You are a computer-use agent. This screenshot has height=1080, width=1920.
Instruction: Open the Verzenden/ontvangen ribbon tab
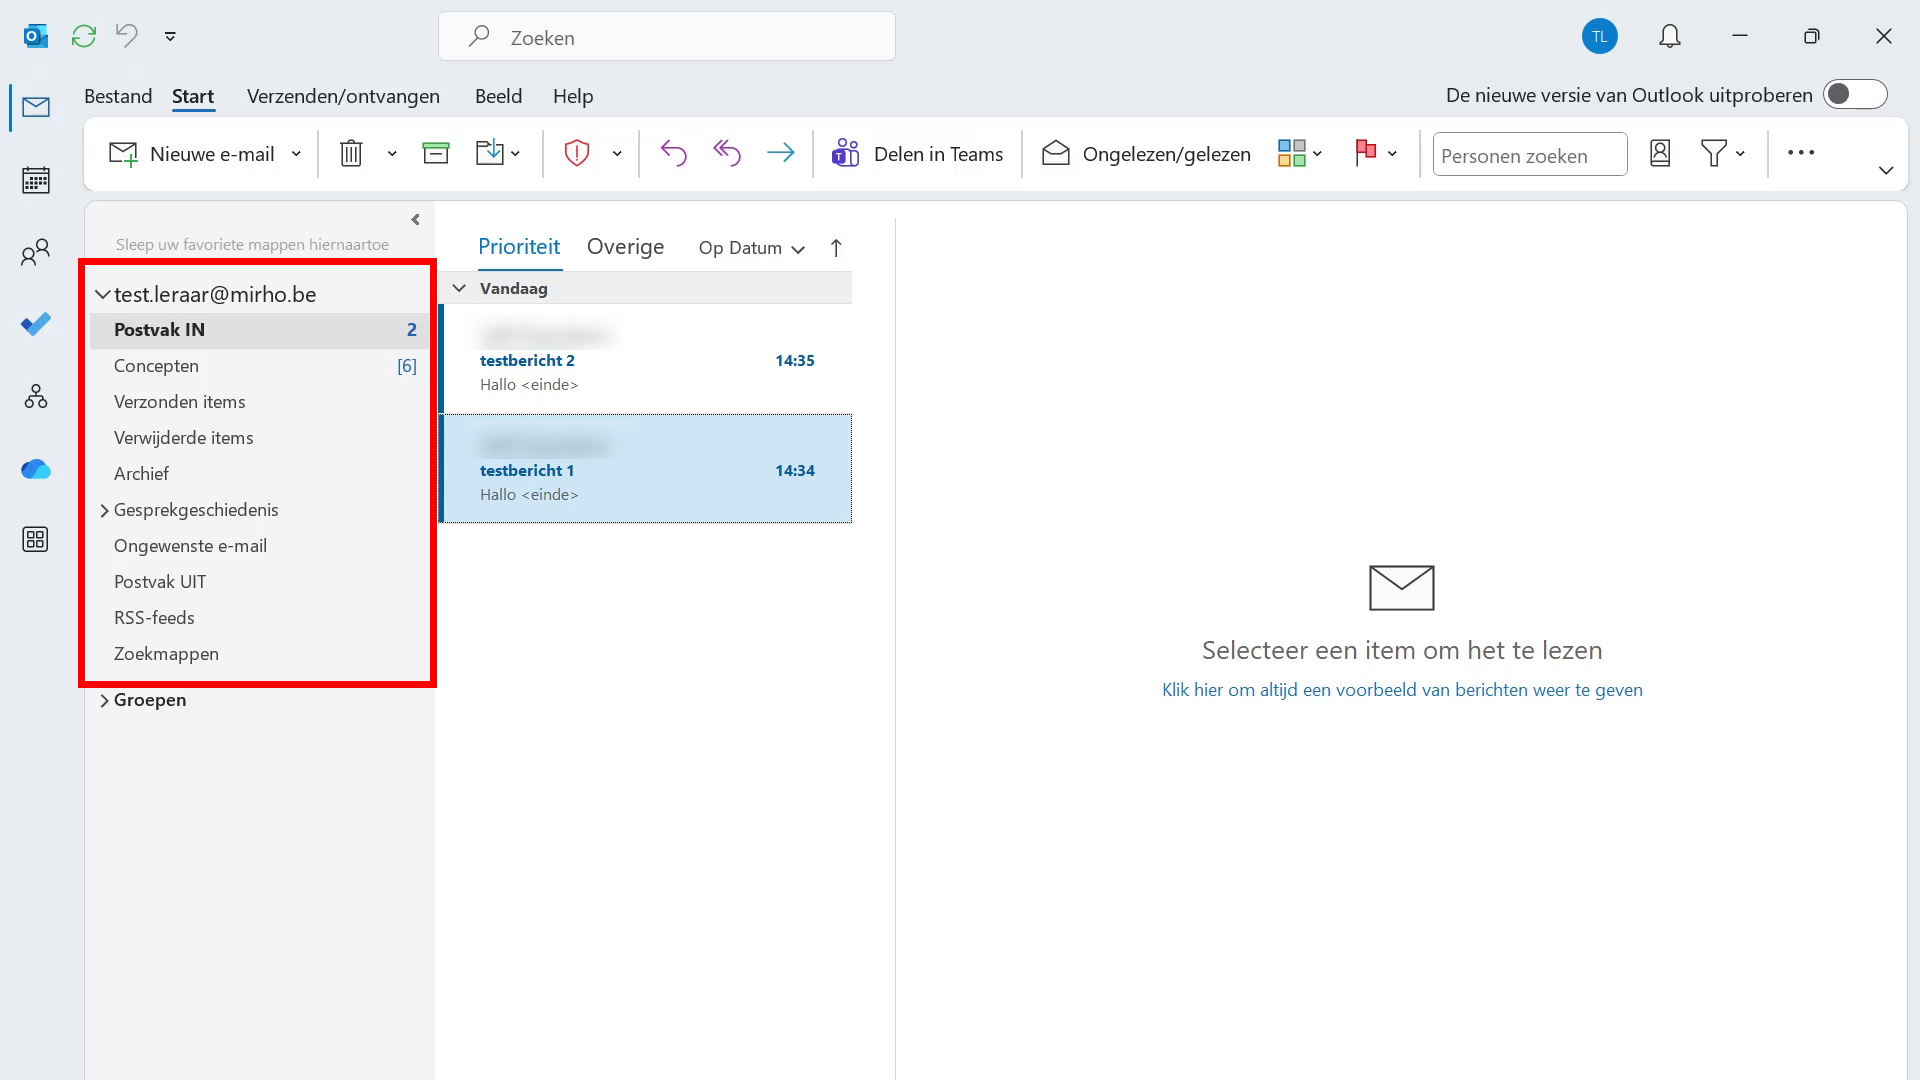coord(343,96)
